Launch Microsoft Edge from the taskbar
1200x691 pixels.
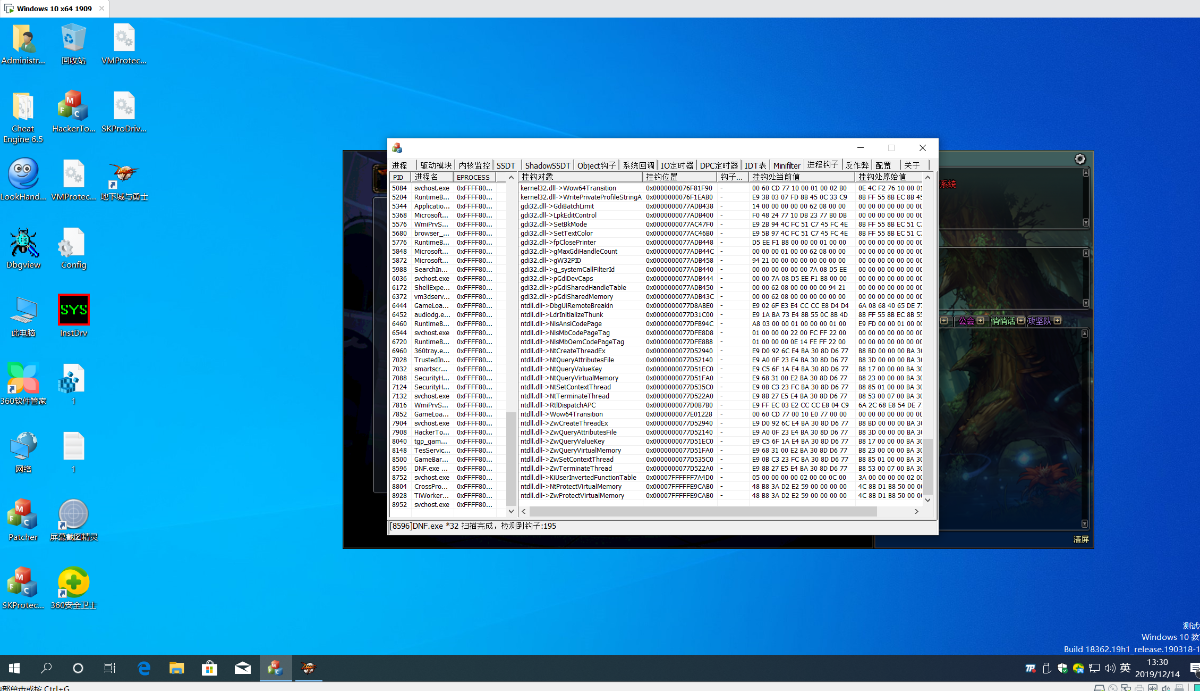[x=144, y=667]
